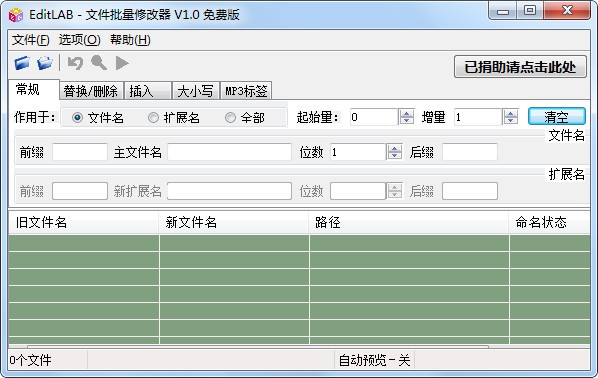Click the EditLAB app icon in title bar
Image resolution: width=598 pixels, height=378 pixels.
click(x=16, y=15)
